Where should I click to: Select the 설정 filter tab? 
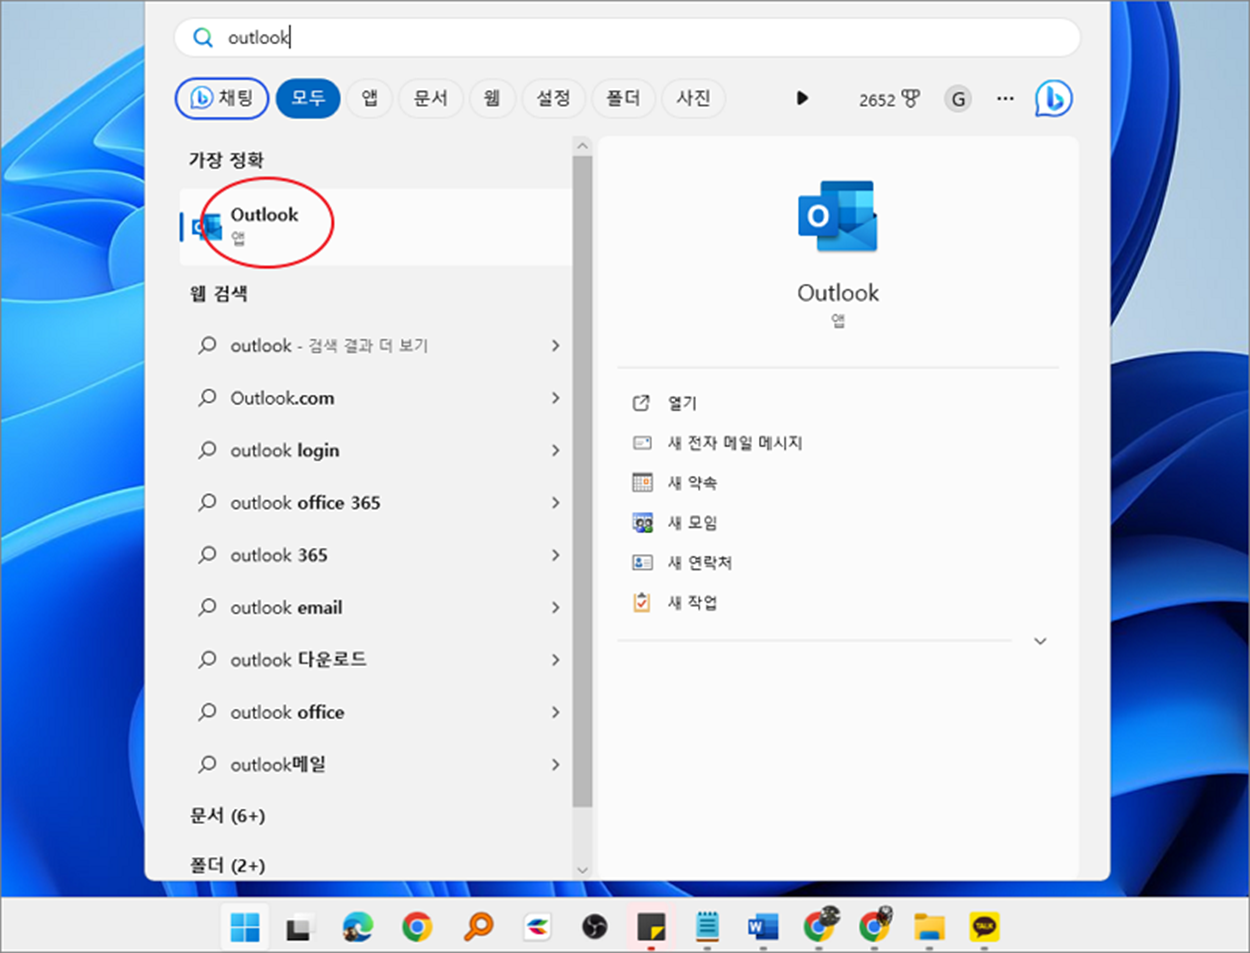553,98
